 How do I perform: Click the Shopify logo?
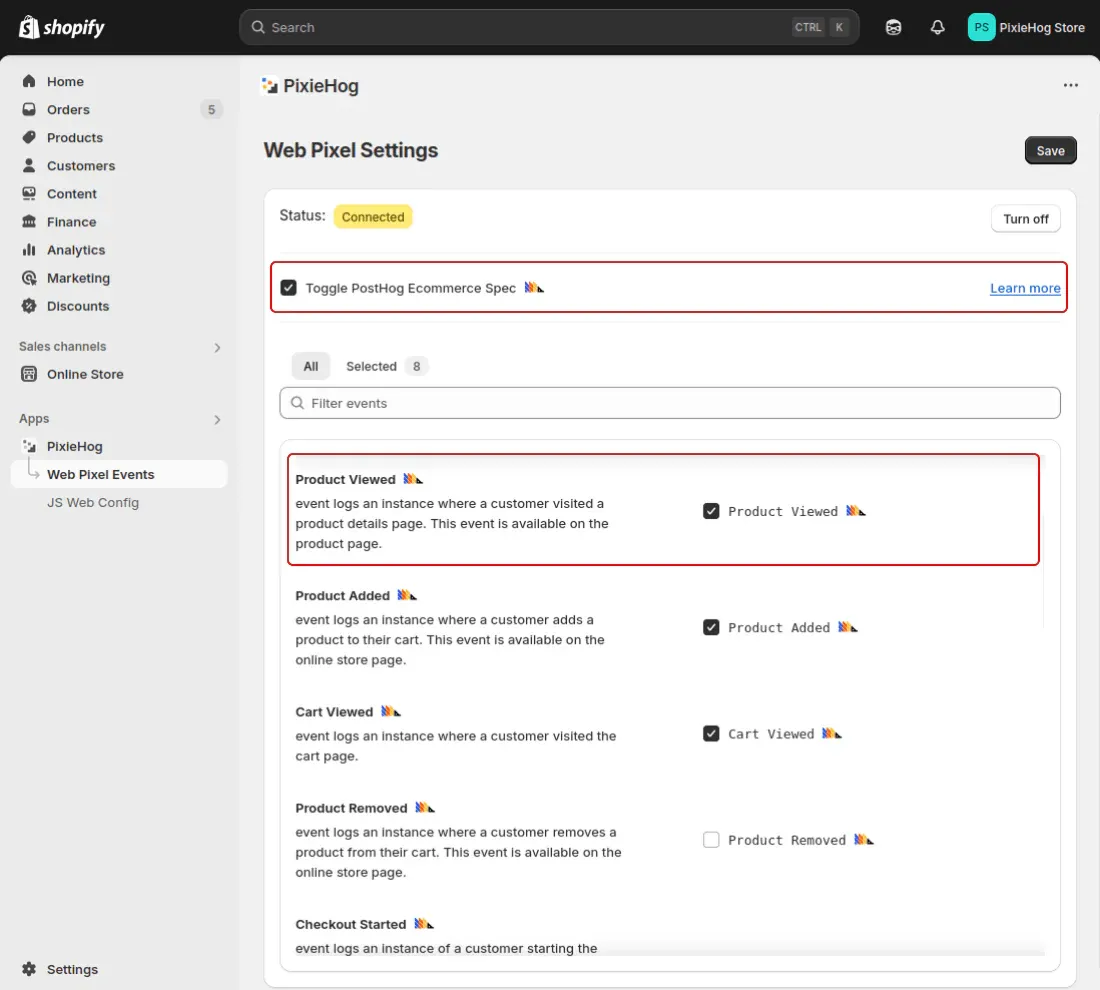click(62, 27)
